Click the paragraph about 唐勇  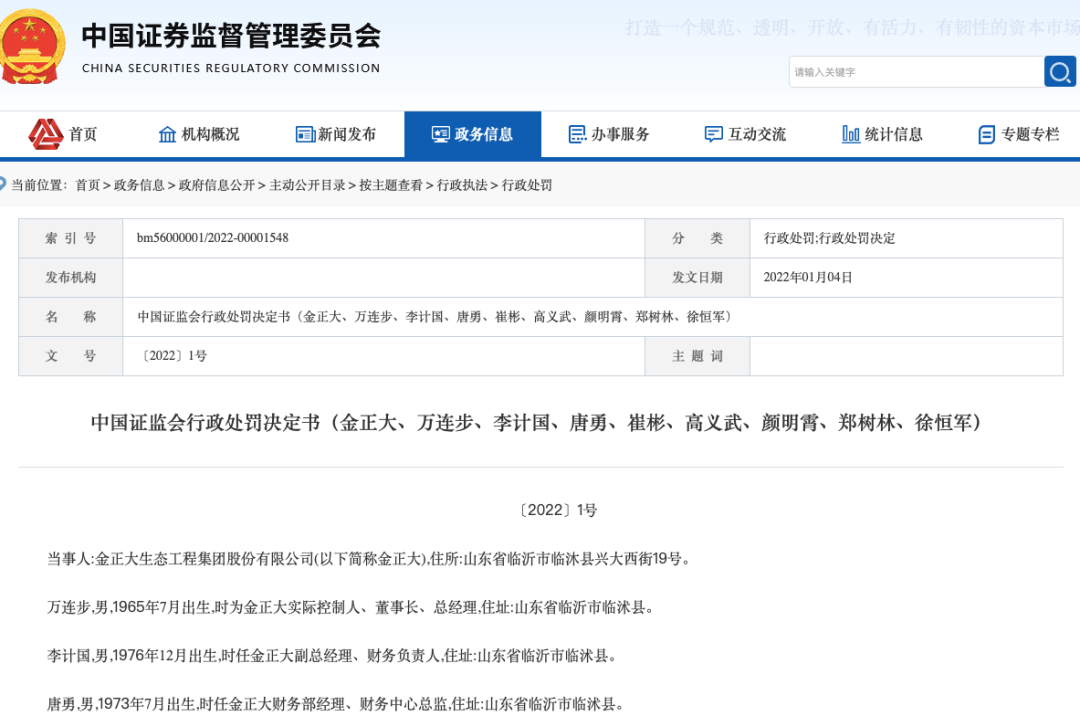[335, 704]
